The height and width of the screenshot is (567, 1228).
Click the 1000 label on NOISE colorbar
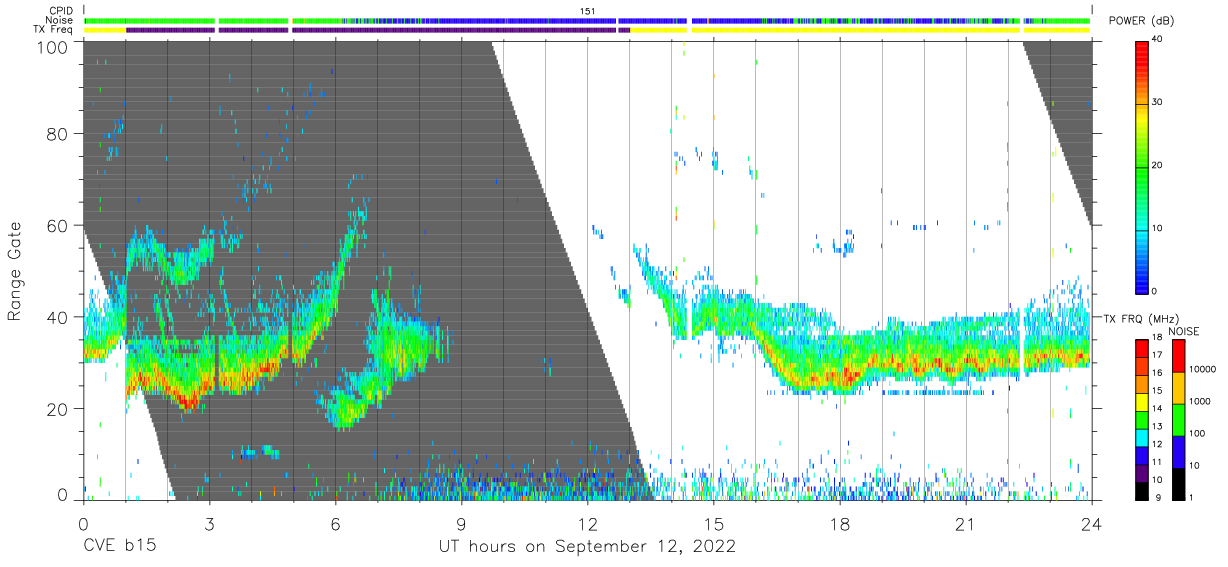[1200, 401]
